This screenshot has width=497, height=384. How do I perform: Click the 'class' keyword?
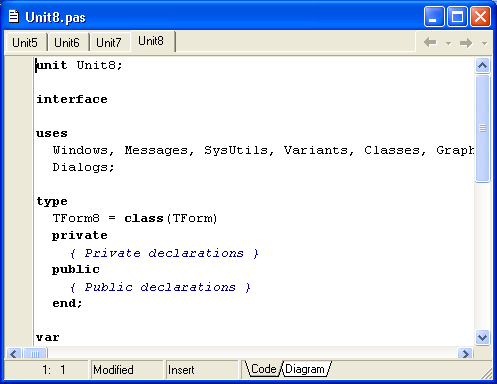[144, 218]
